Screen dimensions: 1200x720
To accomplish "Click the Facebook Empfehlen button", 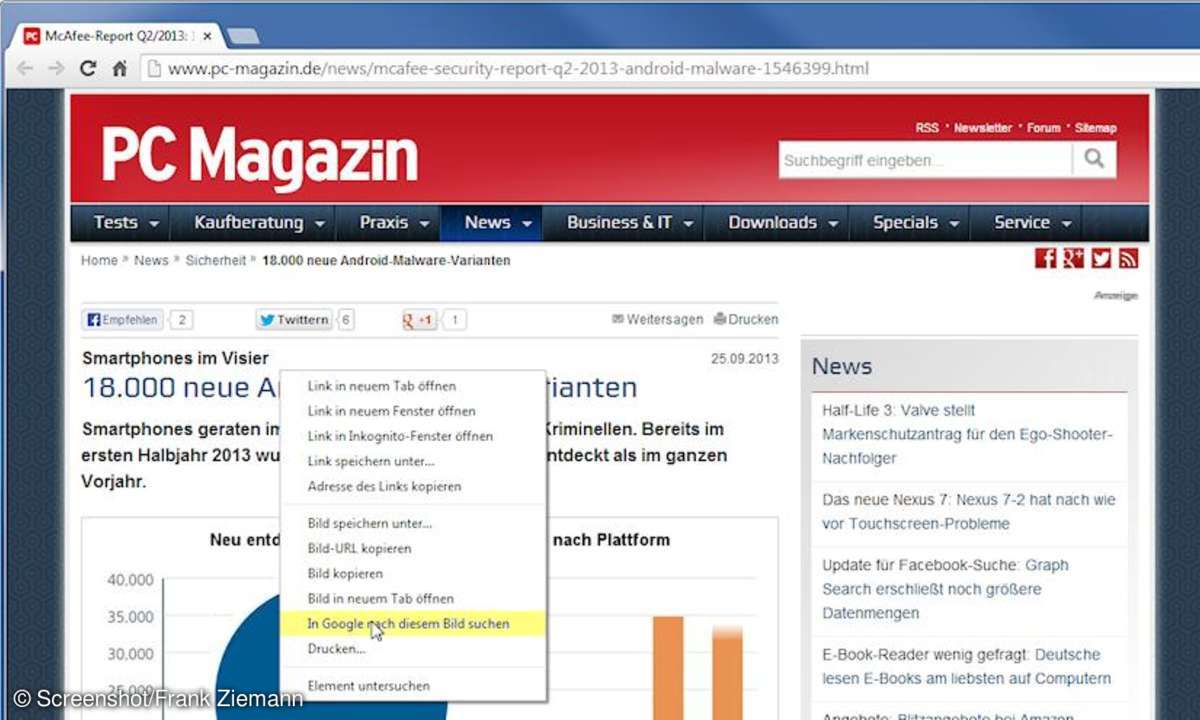I will [x=123, y=320].
